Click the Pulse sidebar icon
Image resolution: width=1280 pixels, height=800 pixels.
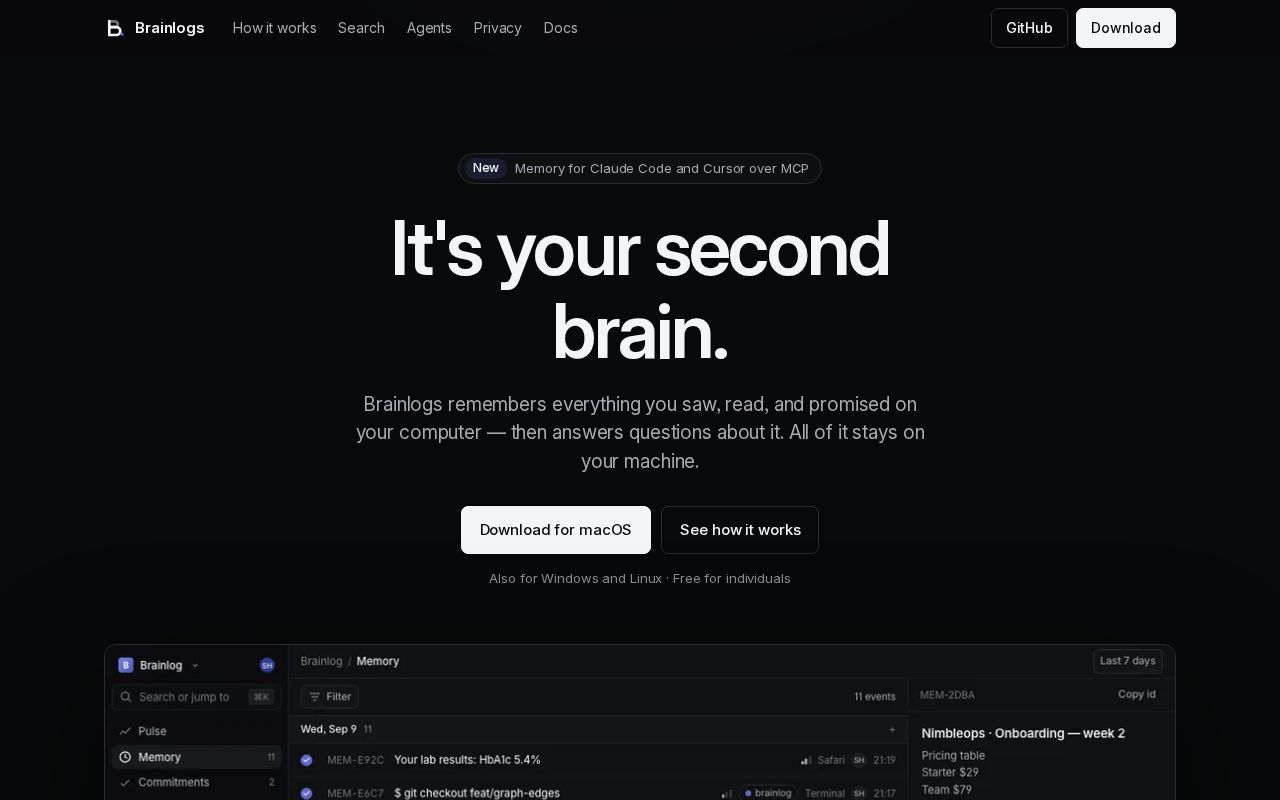click(x=125, y=731)
